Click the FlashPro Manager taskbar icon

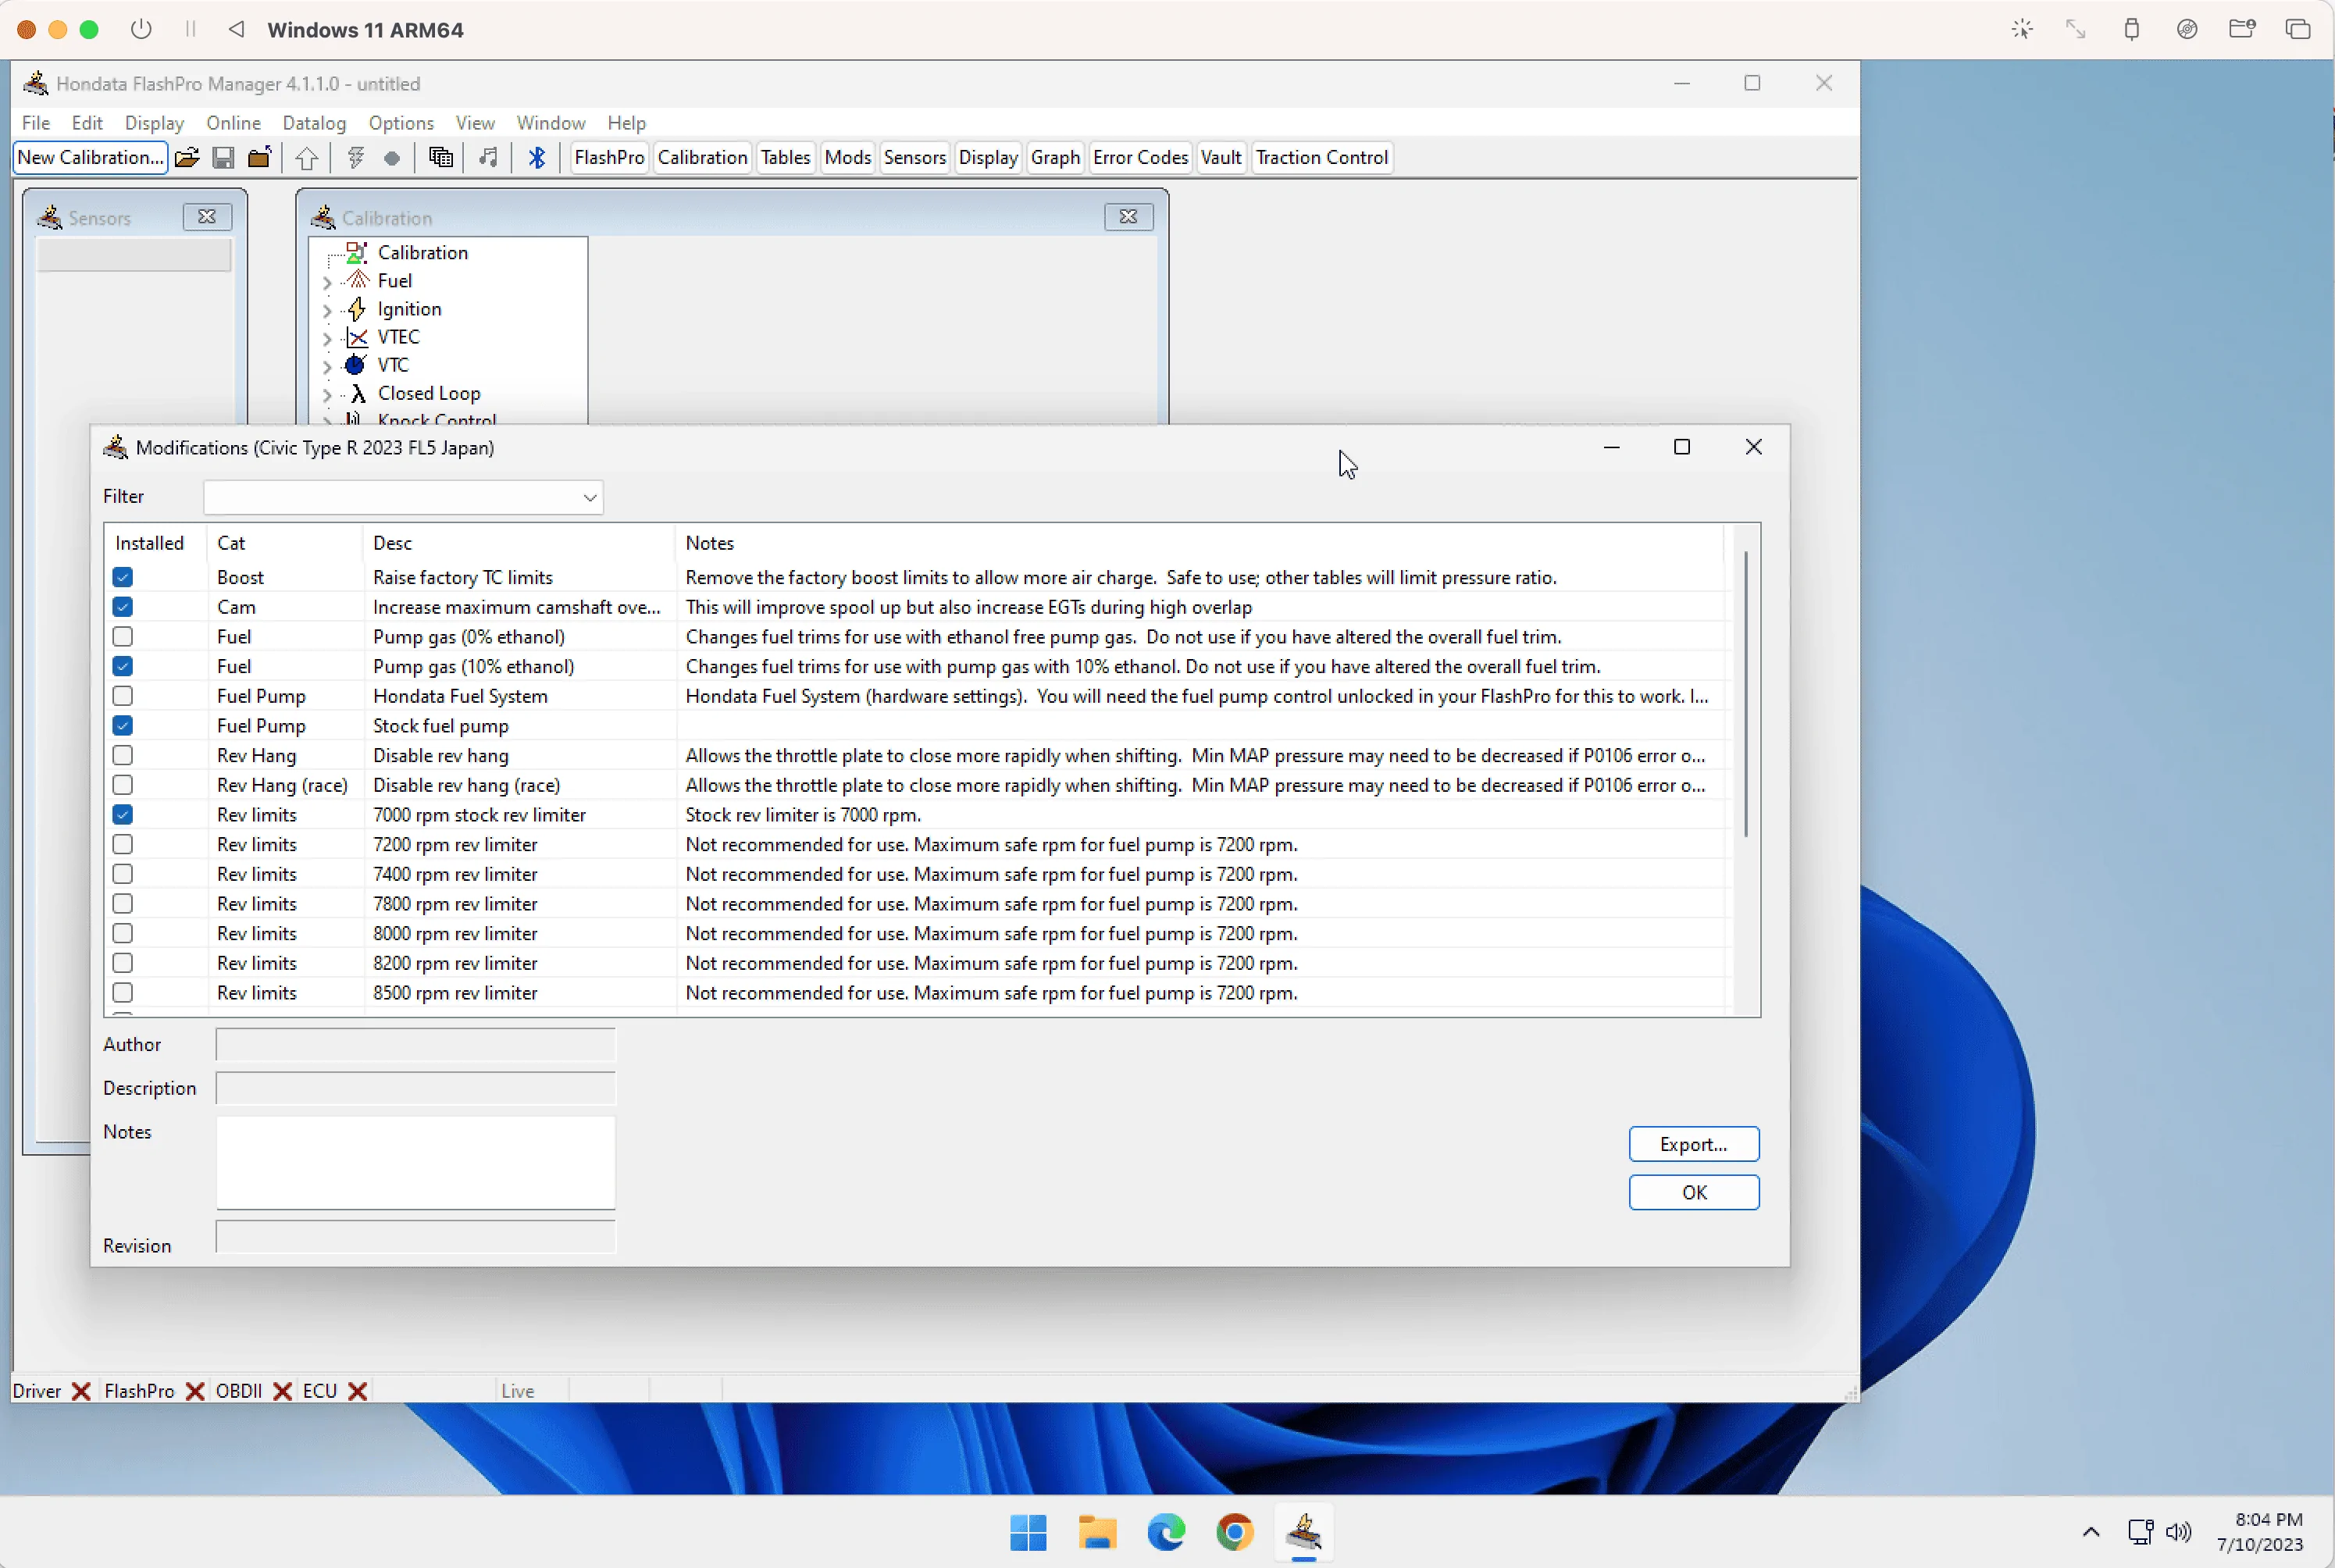point(1304,1532)
